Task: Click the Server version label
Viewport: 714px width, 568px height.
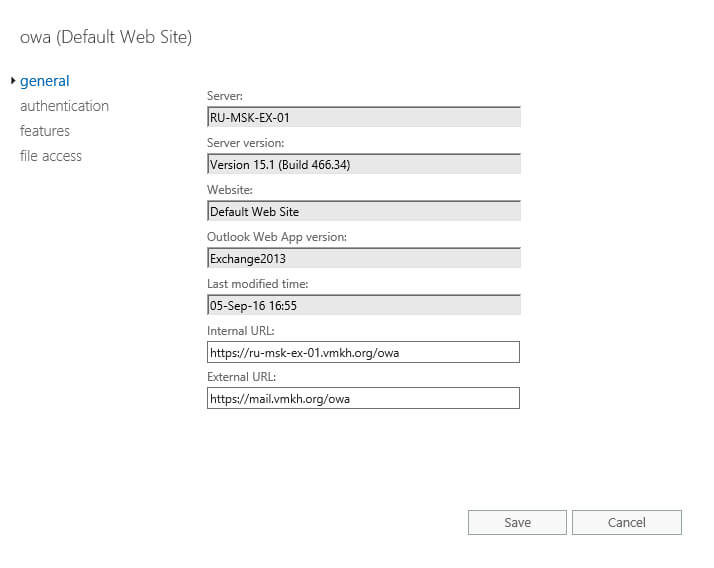Action: coord(245,143)
